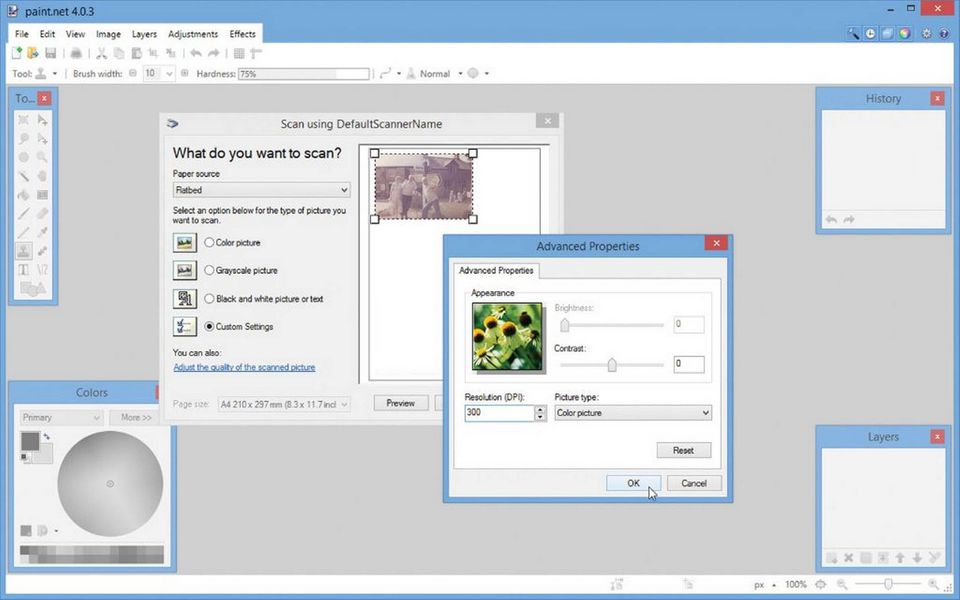Expand the Picture type dropdown

point(633,413)
